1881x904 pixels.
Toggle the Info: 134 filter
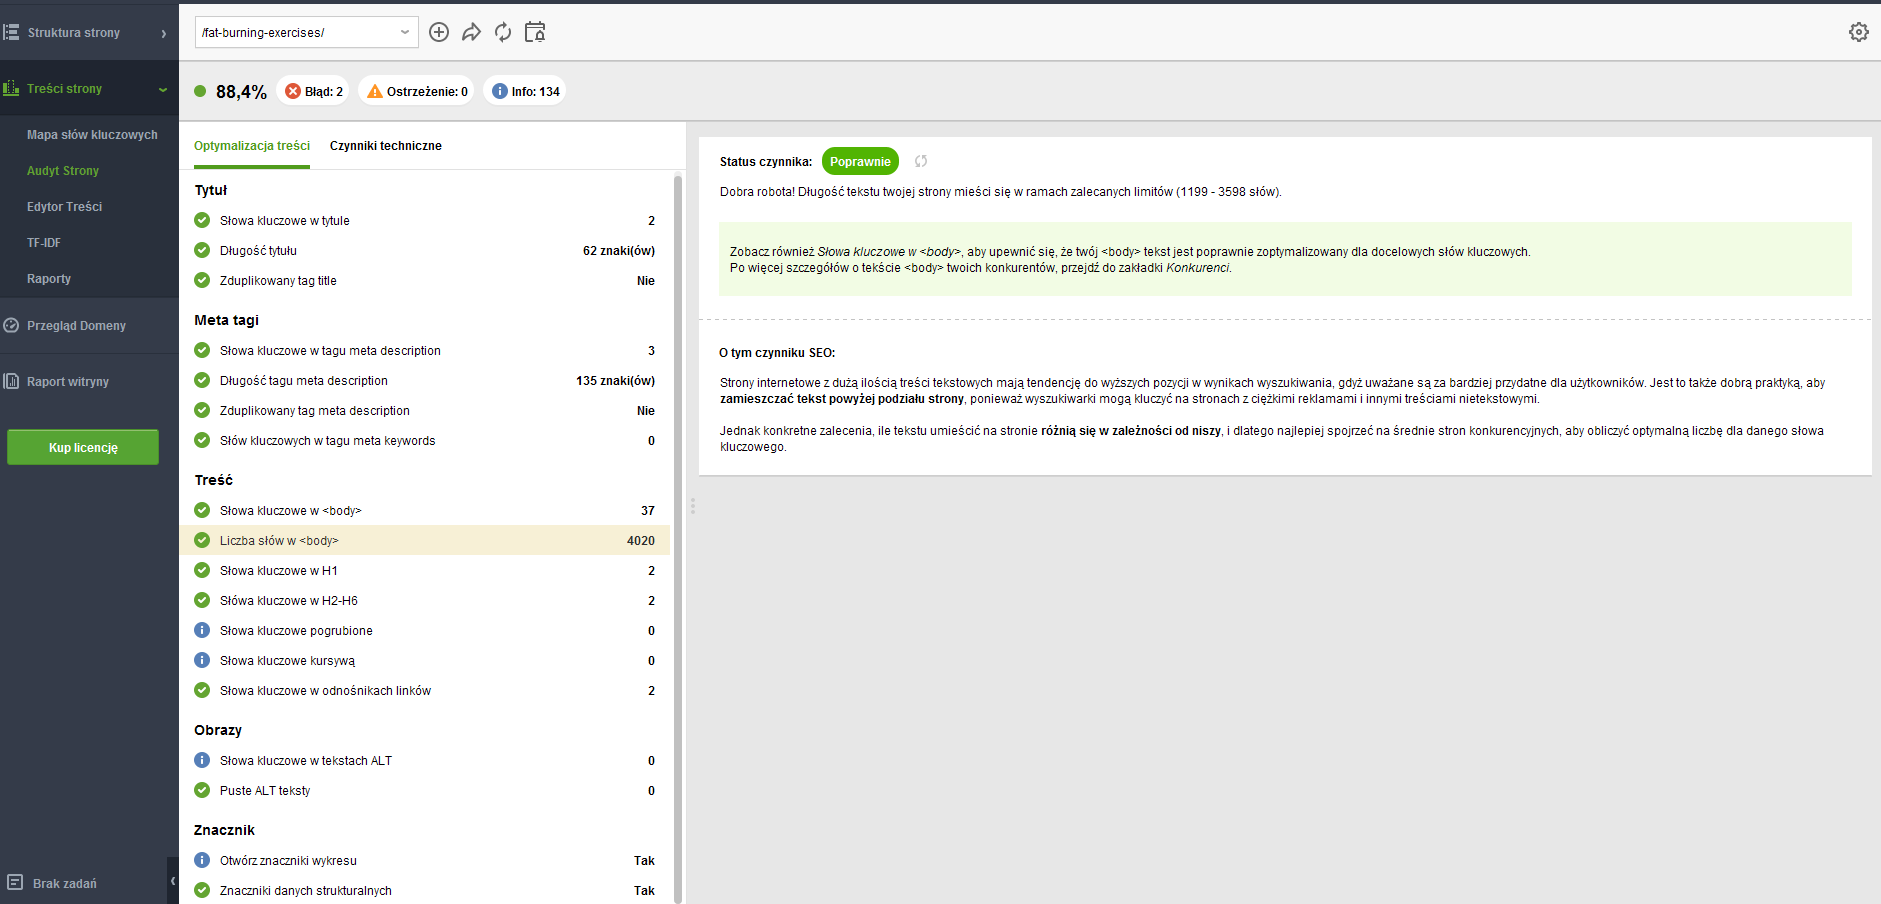click(524, 91)
